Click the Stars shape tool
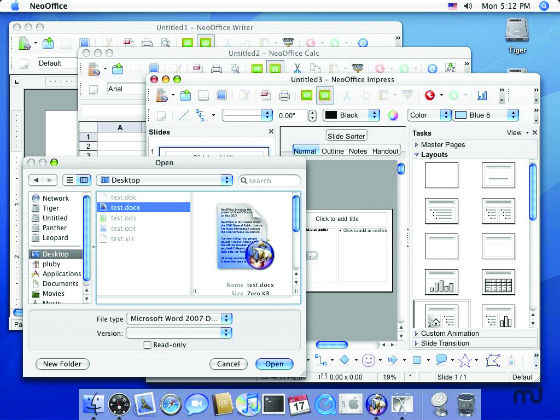 click(x=464, y=360)
